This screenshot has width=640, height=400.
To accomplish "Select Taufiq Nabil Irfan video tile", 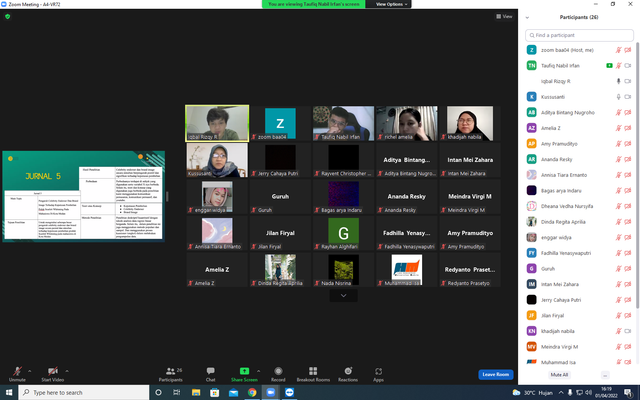I will pos(343,123).
